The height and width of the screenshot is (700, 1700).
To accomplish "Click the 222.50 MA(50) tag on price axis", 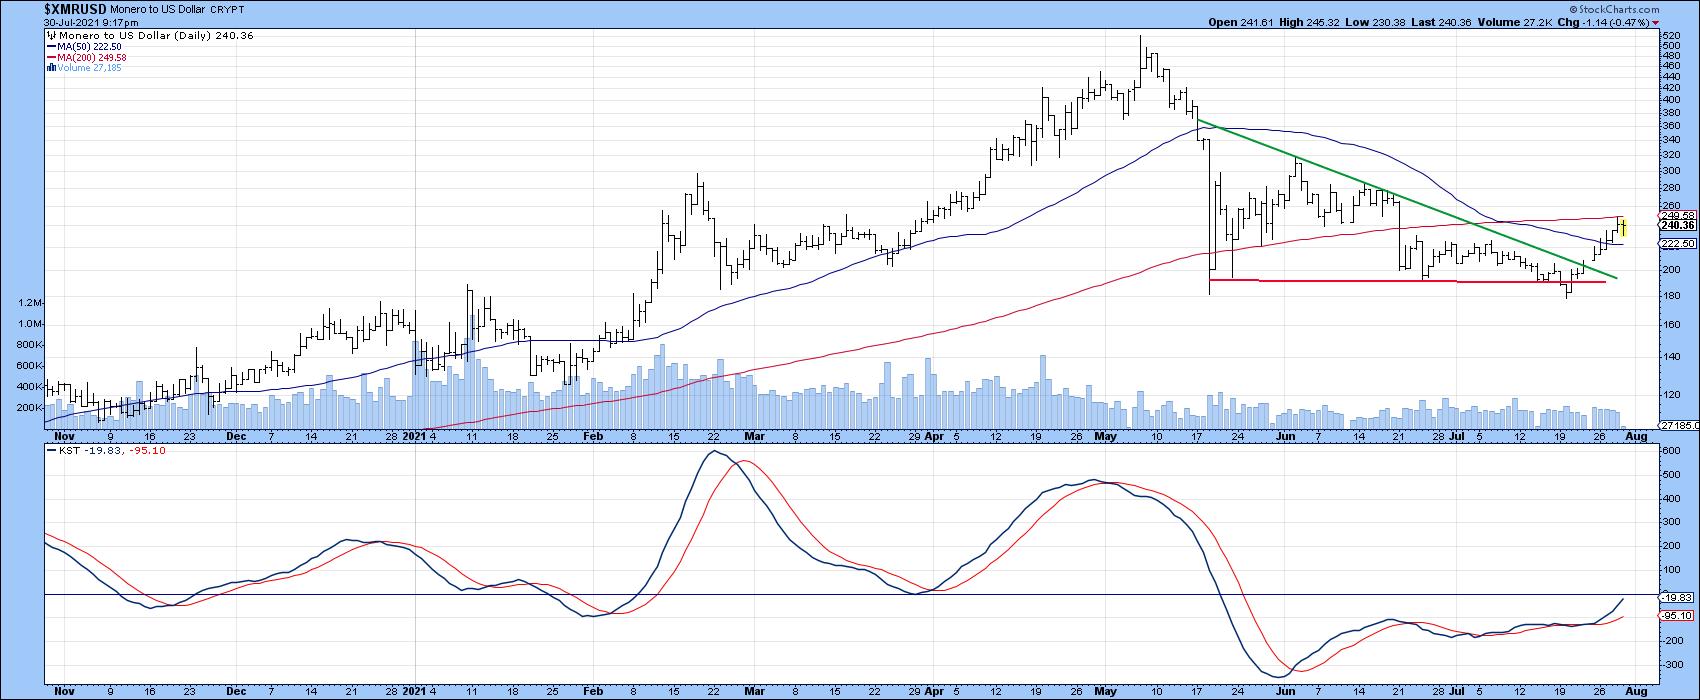I will (x=1676, y=243).
